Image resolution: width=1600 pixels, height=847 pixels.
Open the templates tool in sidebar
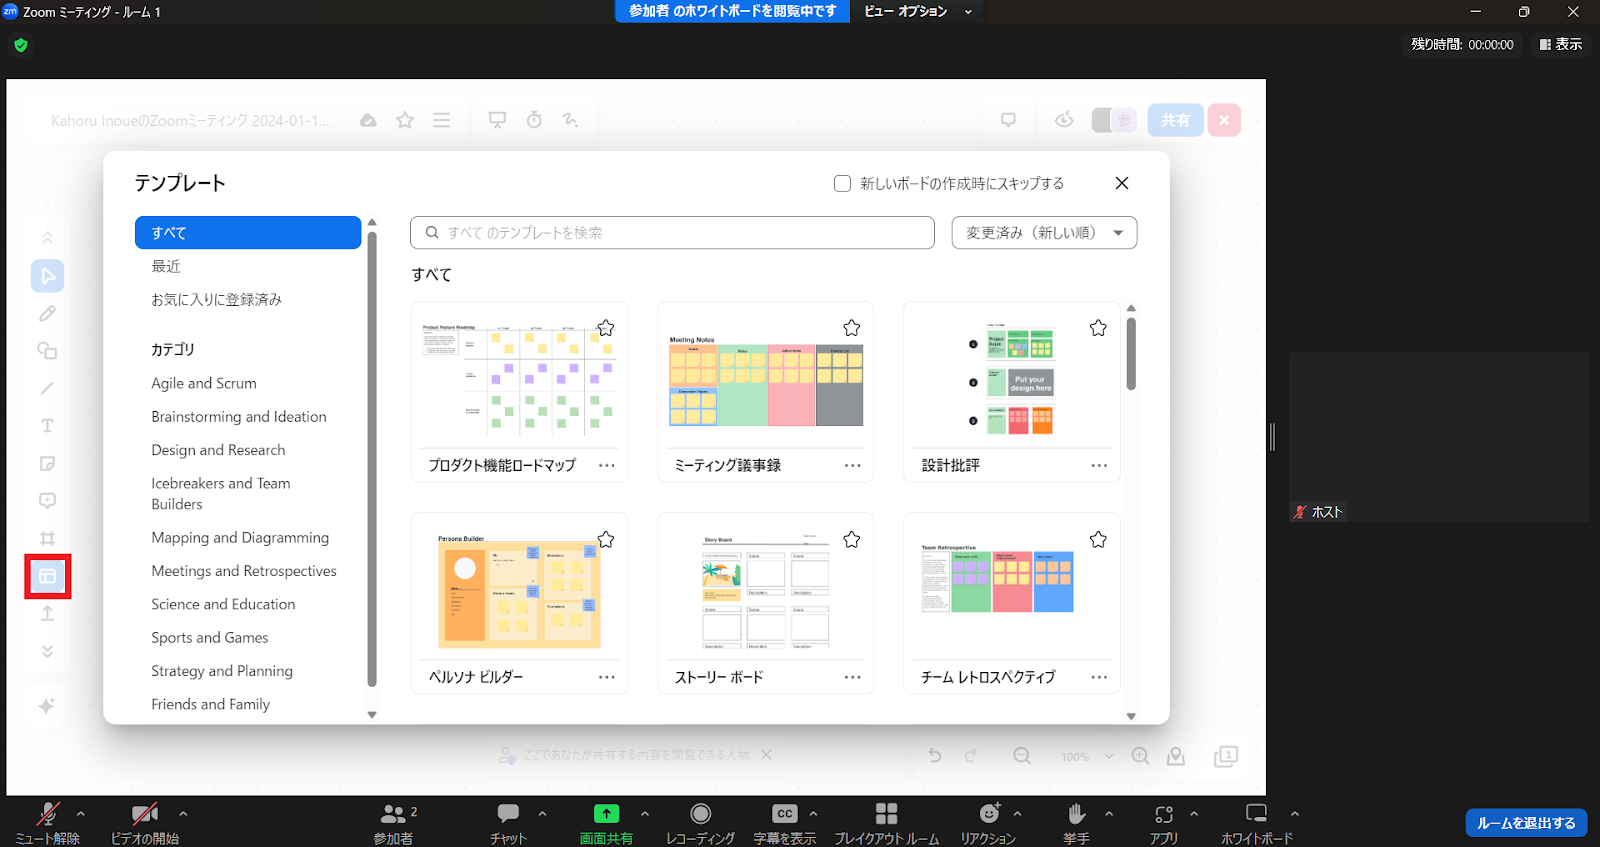pyautogui.click(x=48, y=576)
